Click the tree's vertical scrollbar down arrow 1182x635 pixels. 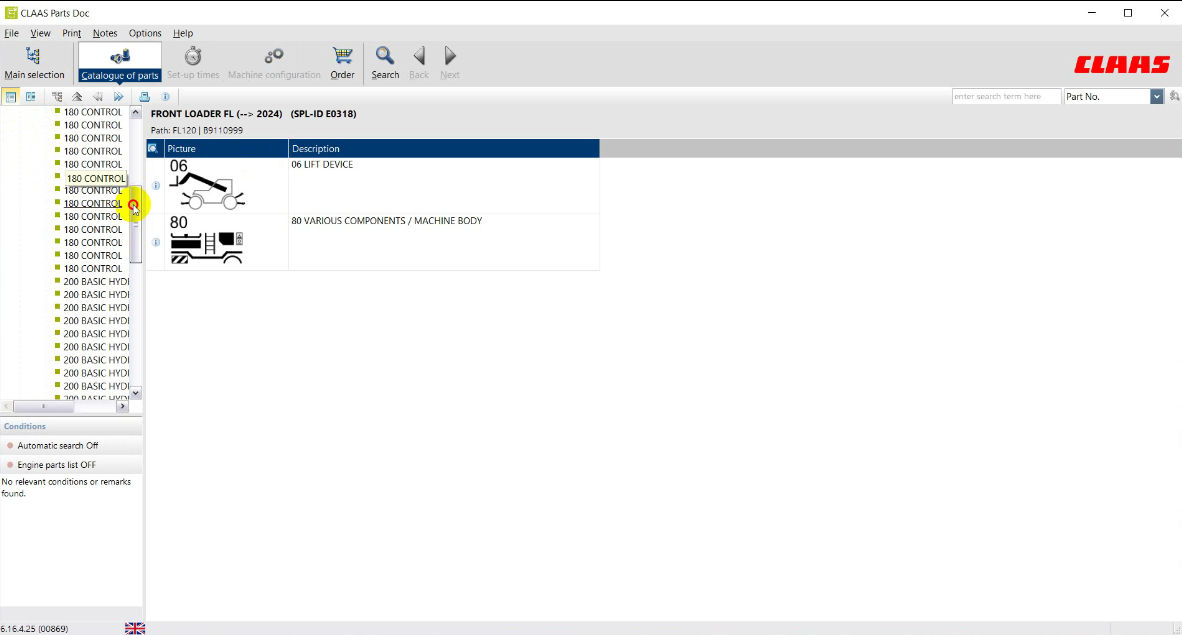(x=136, y=393)
